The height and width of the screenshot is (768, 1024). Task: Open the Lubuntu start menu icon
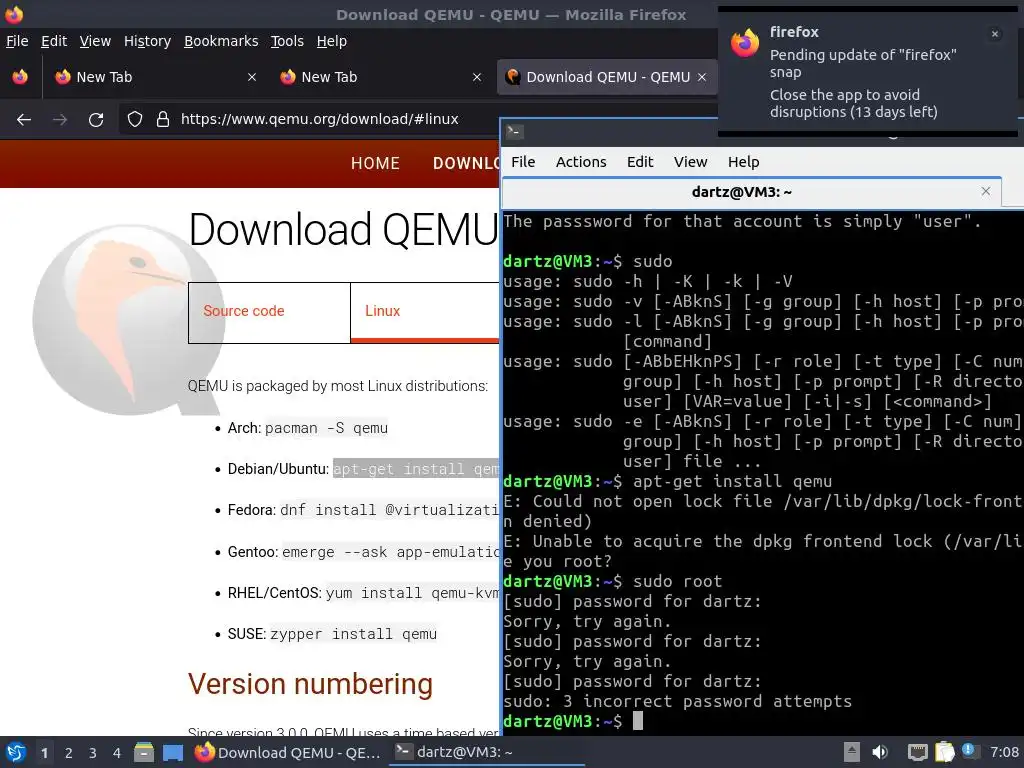coord(16,752)
